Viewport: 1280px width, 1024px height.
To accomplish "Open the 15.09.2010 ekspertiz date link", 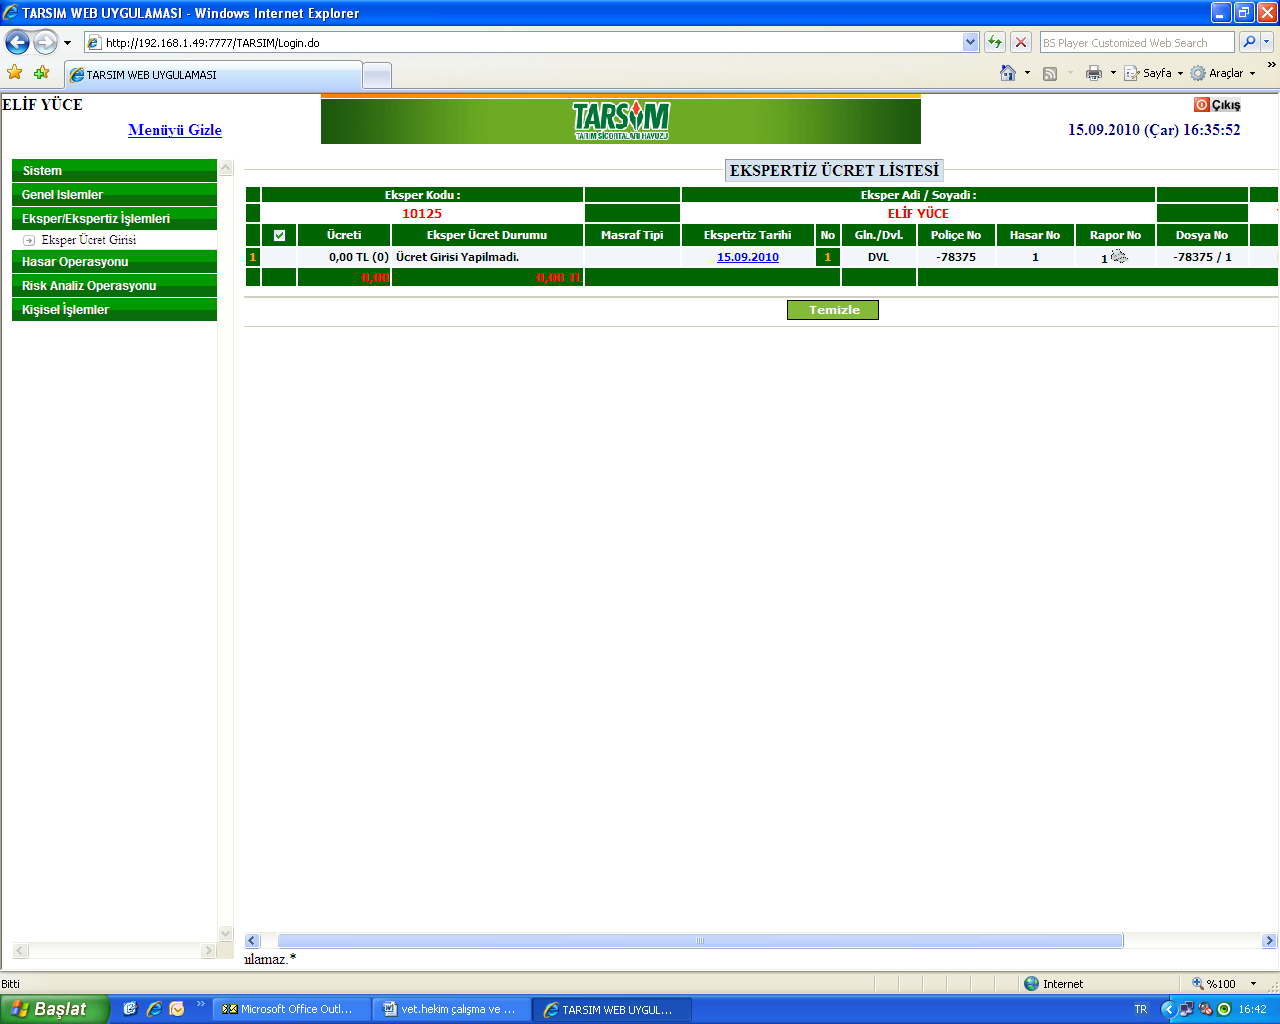I will [748, 257].
